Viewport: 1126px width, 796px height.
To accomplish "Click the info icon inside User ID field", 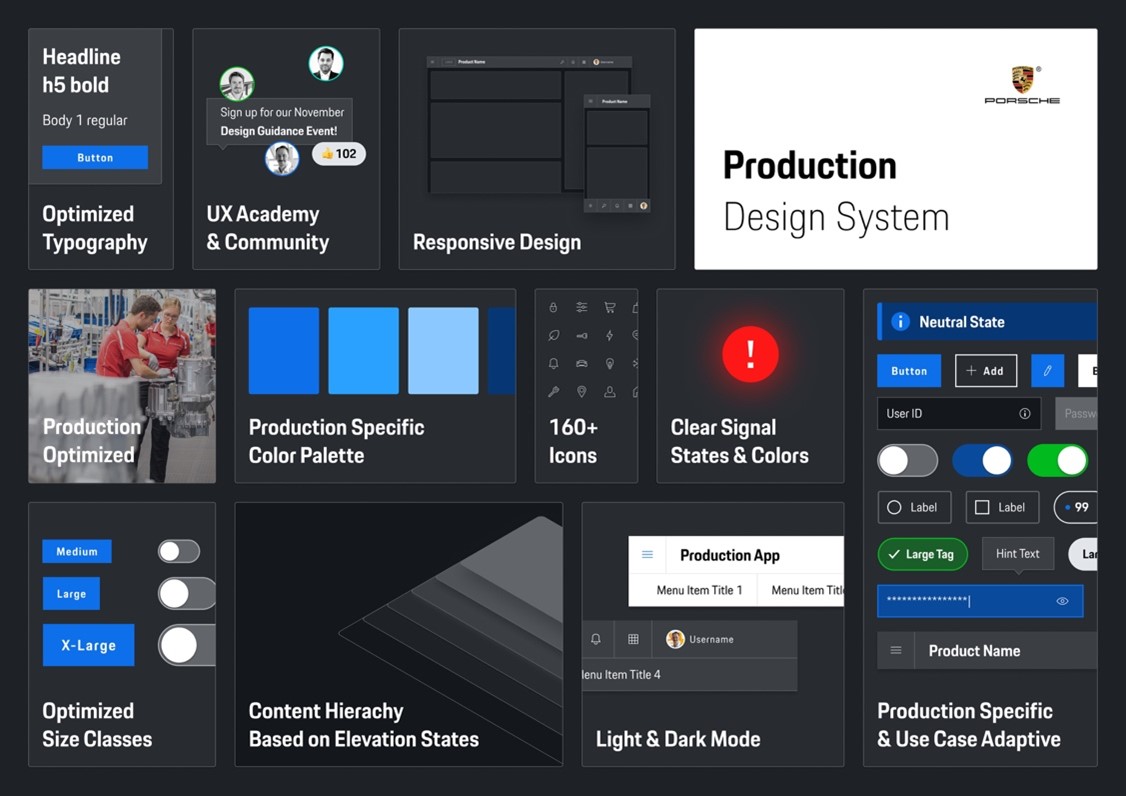I will [x=1025, y=413].
